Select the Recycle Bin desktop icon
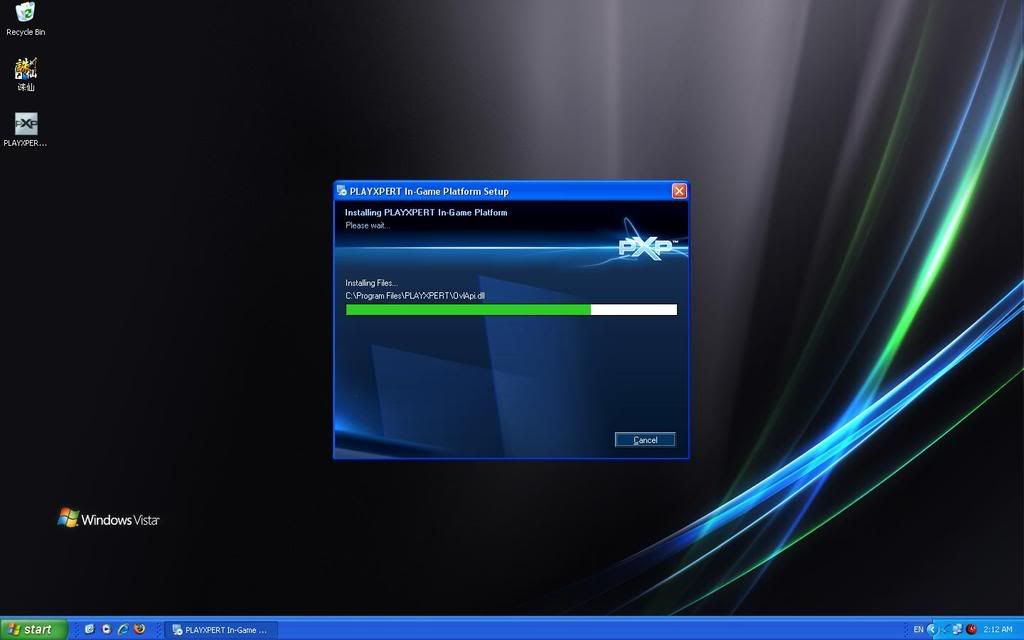Viewport: 1024px width, 640px height. pos(25,19)
